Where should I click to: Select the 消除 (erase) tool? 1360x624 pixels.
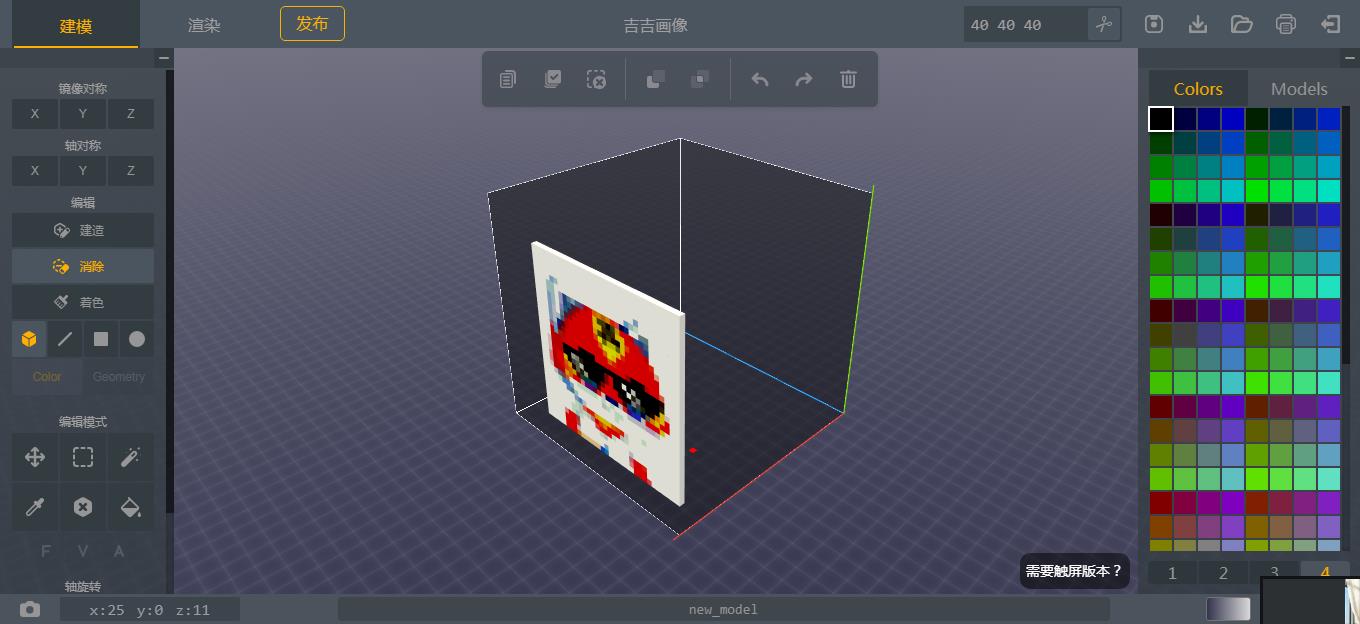click(83, 266)
